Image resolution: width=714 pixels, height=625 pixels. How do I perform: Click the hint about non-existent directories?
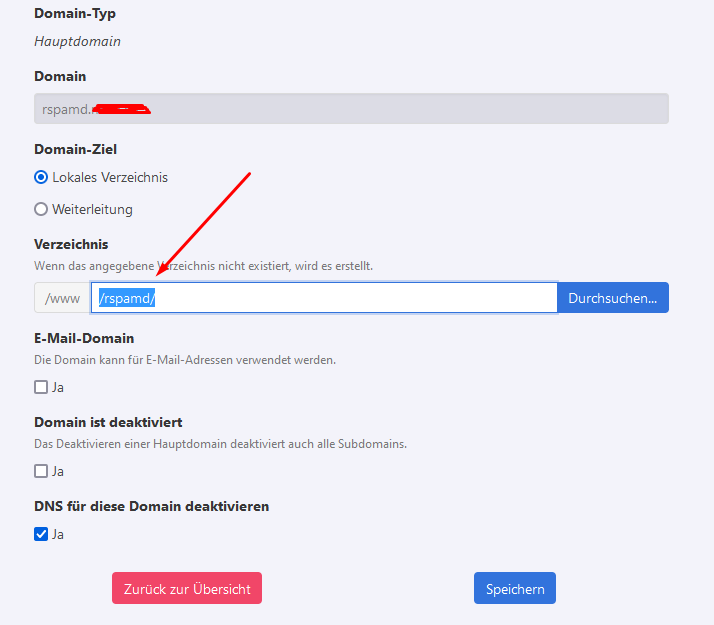tap(203, 265)
